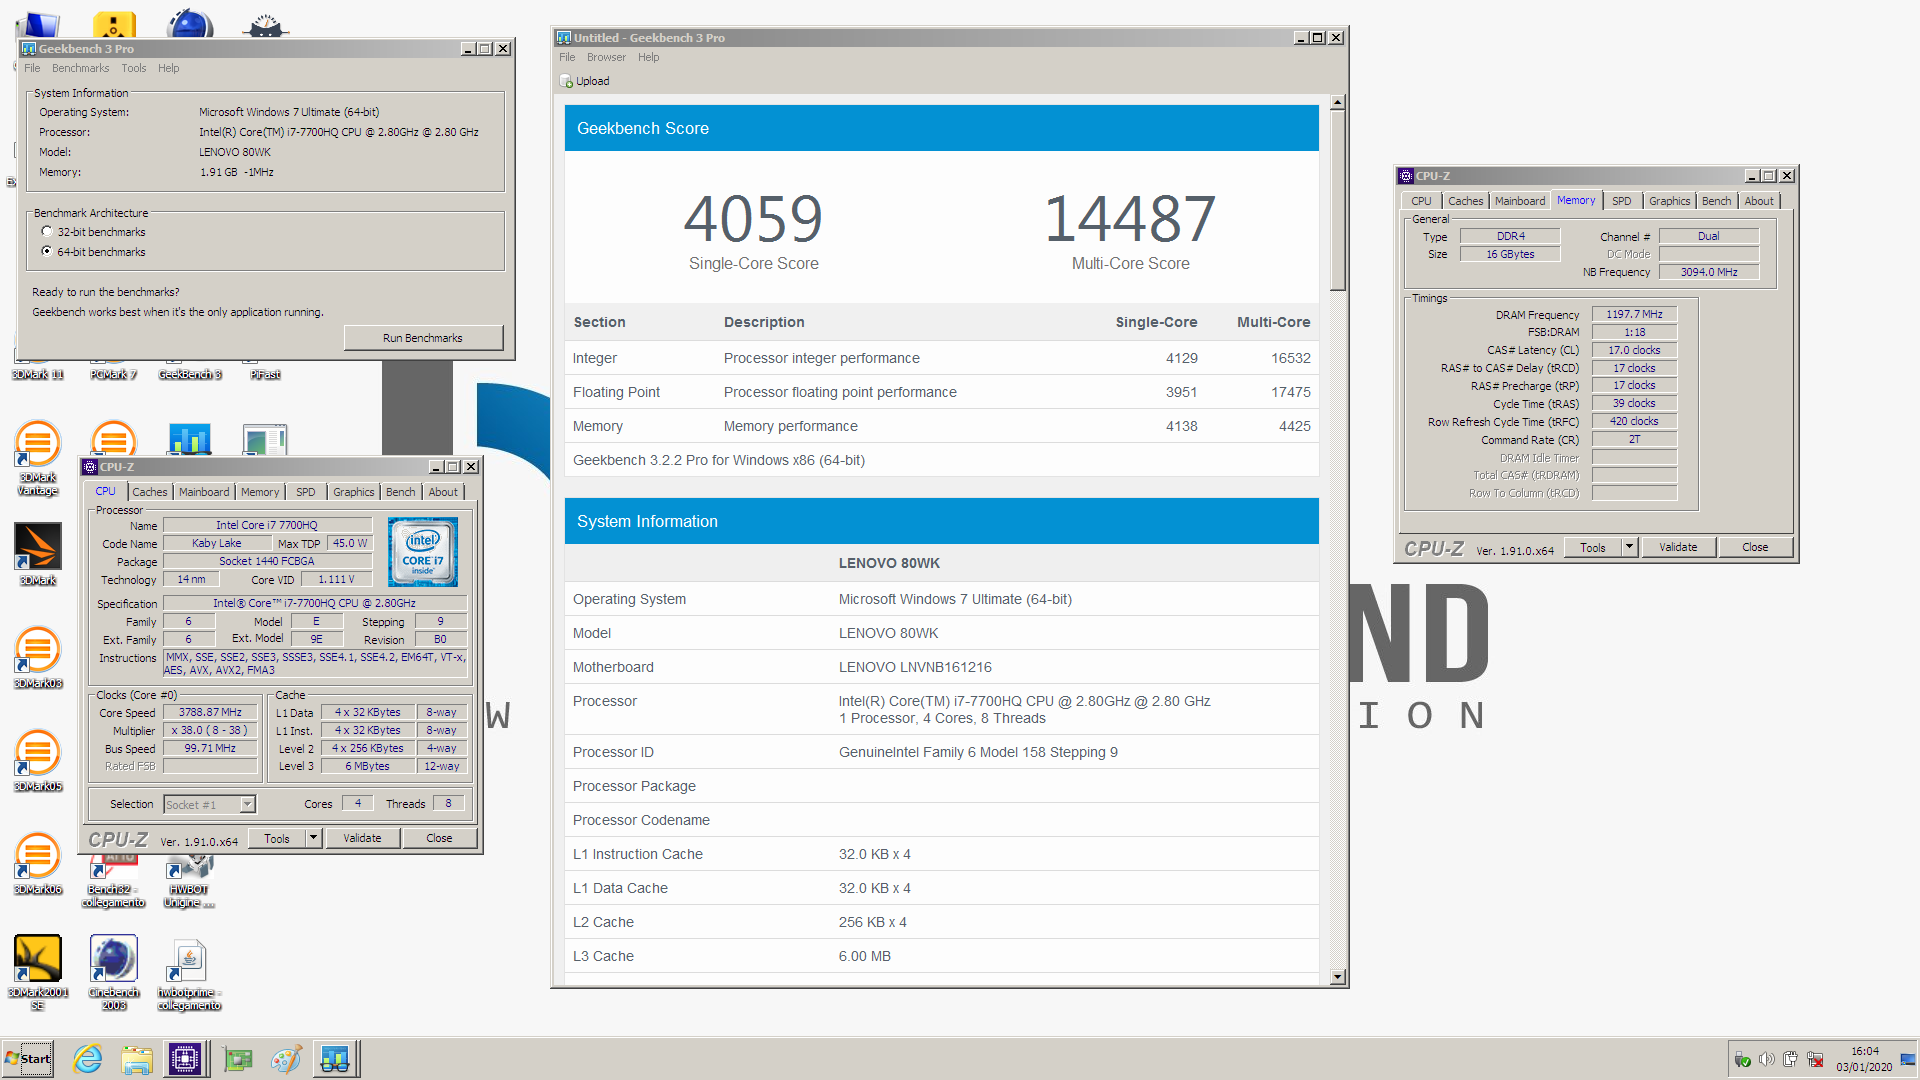Click the Motherboard LENOVO LNVNB161216 row
Screen dimensions: 1920x1080
[x=941, y=667]
